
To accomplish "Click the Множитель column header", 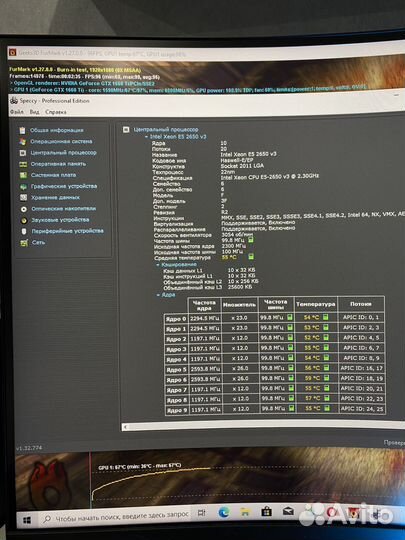I will pos(239,305).
